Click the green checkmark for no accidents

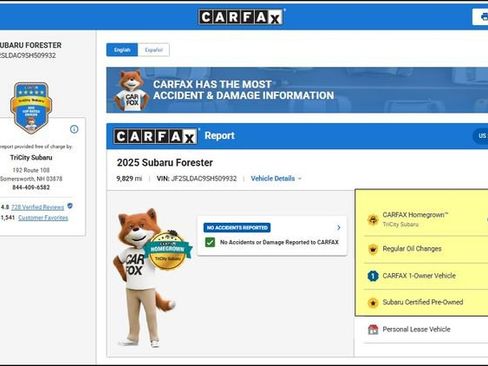[210, 242]
